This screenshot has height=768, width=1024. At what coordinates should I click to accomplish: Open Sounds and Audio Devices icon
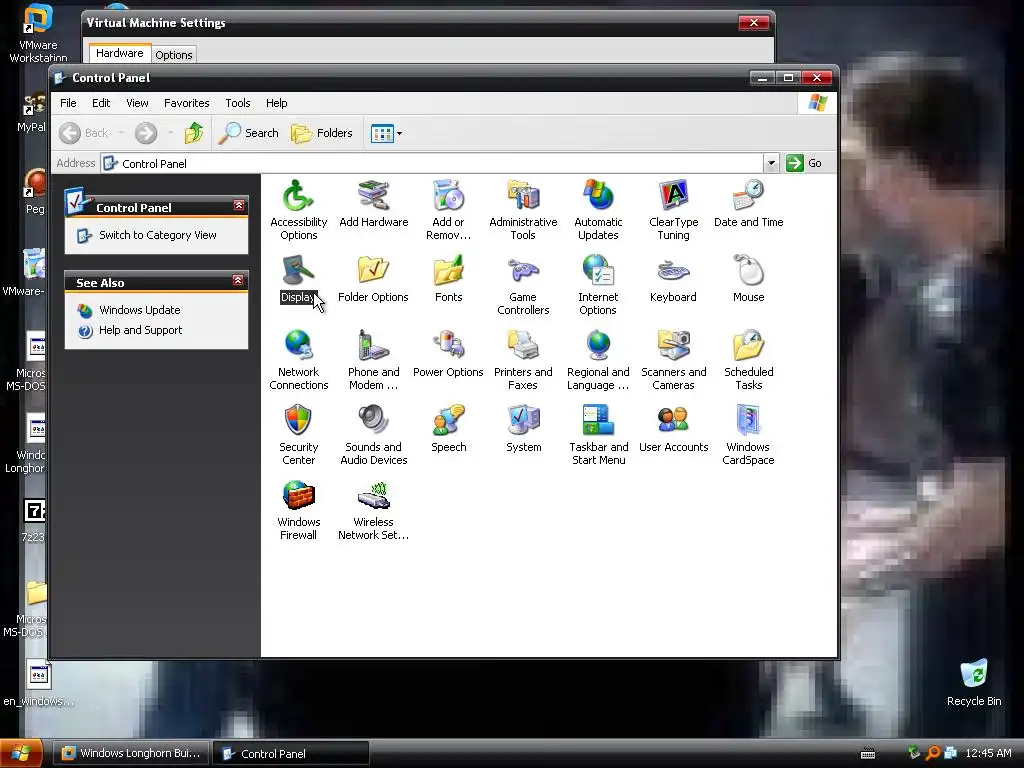(374, 435)
